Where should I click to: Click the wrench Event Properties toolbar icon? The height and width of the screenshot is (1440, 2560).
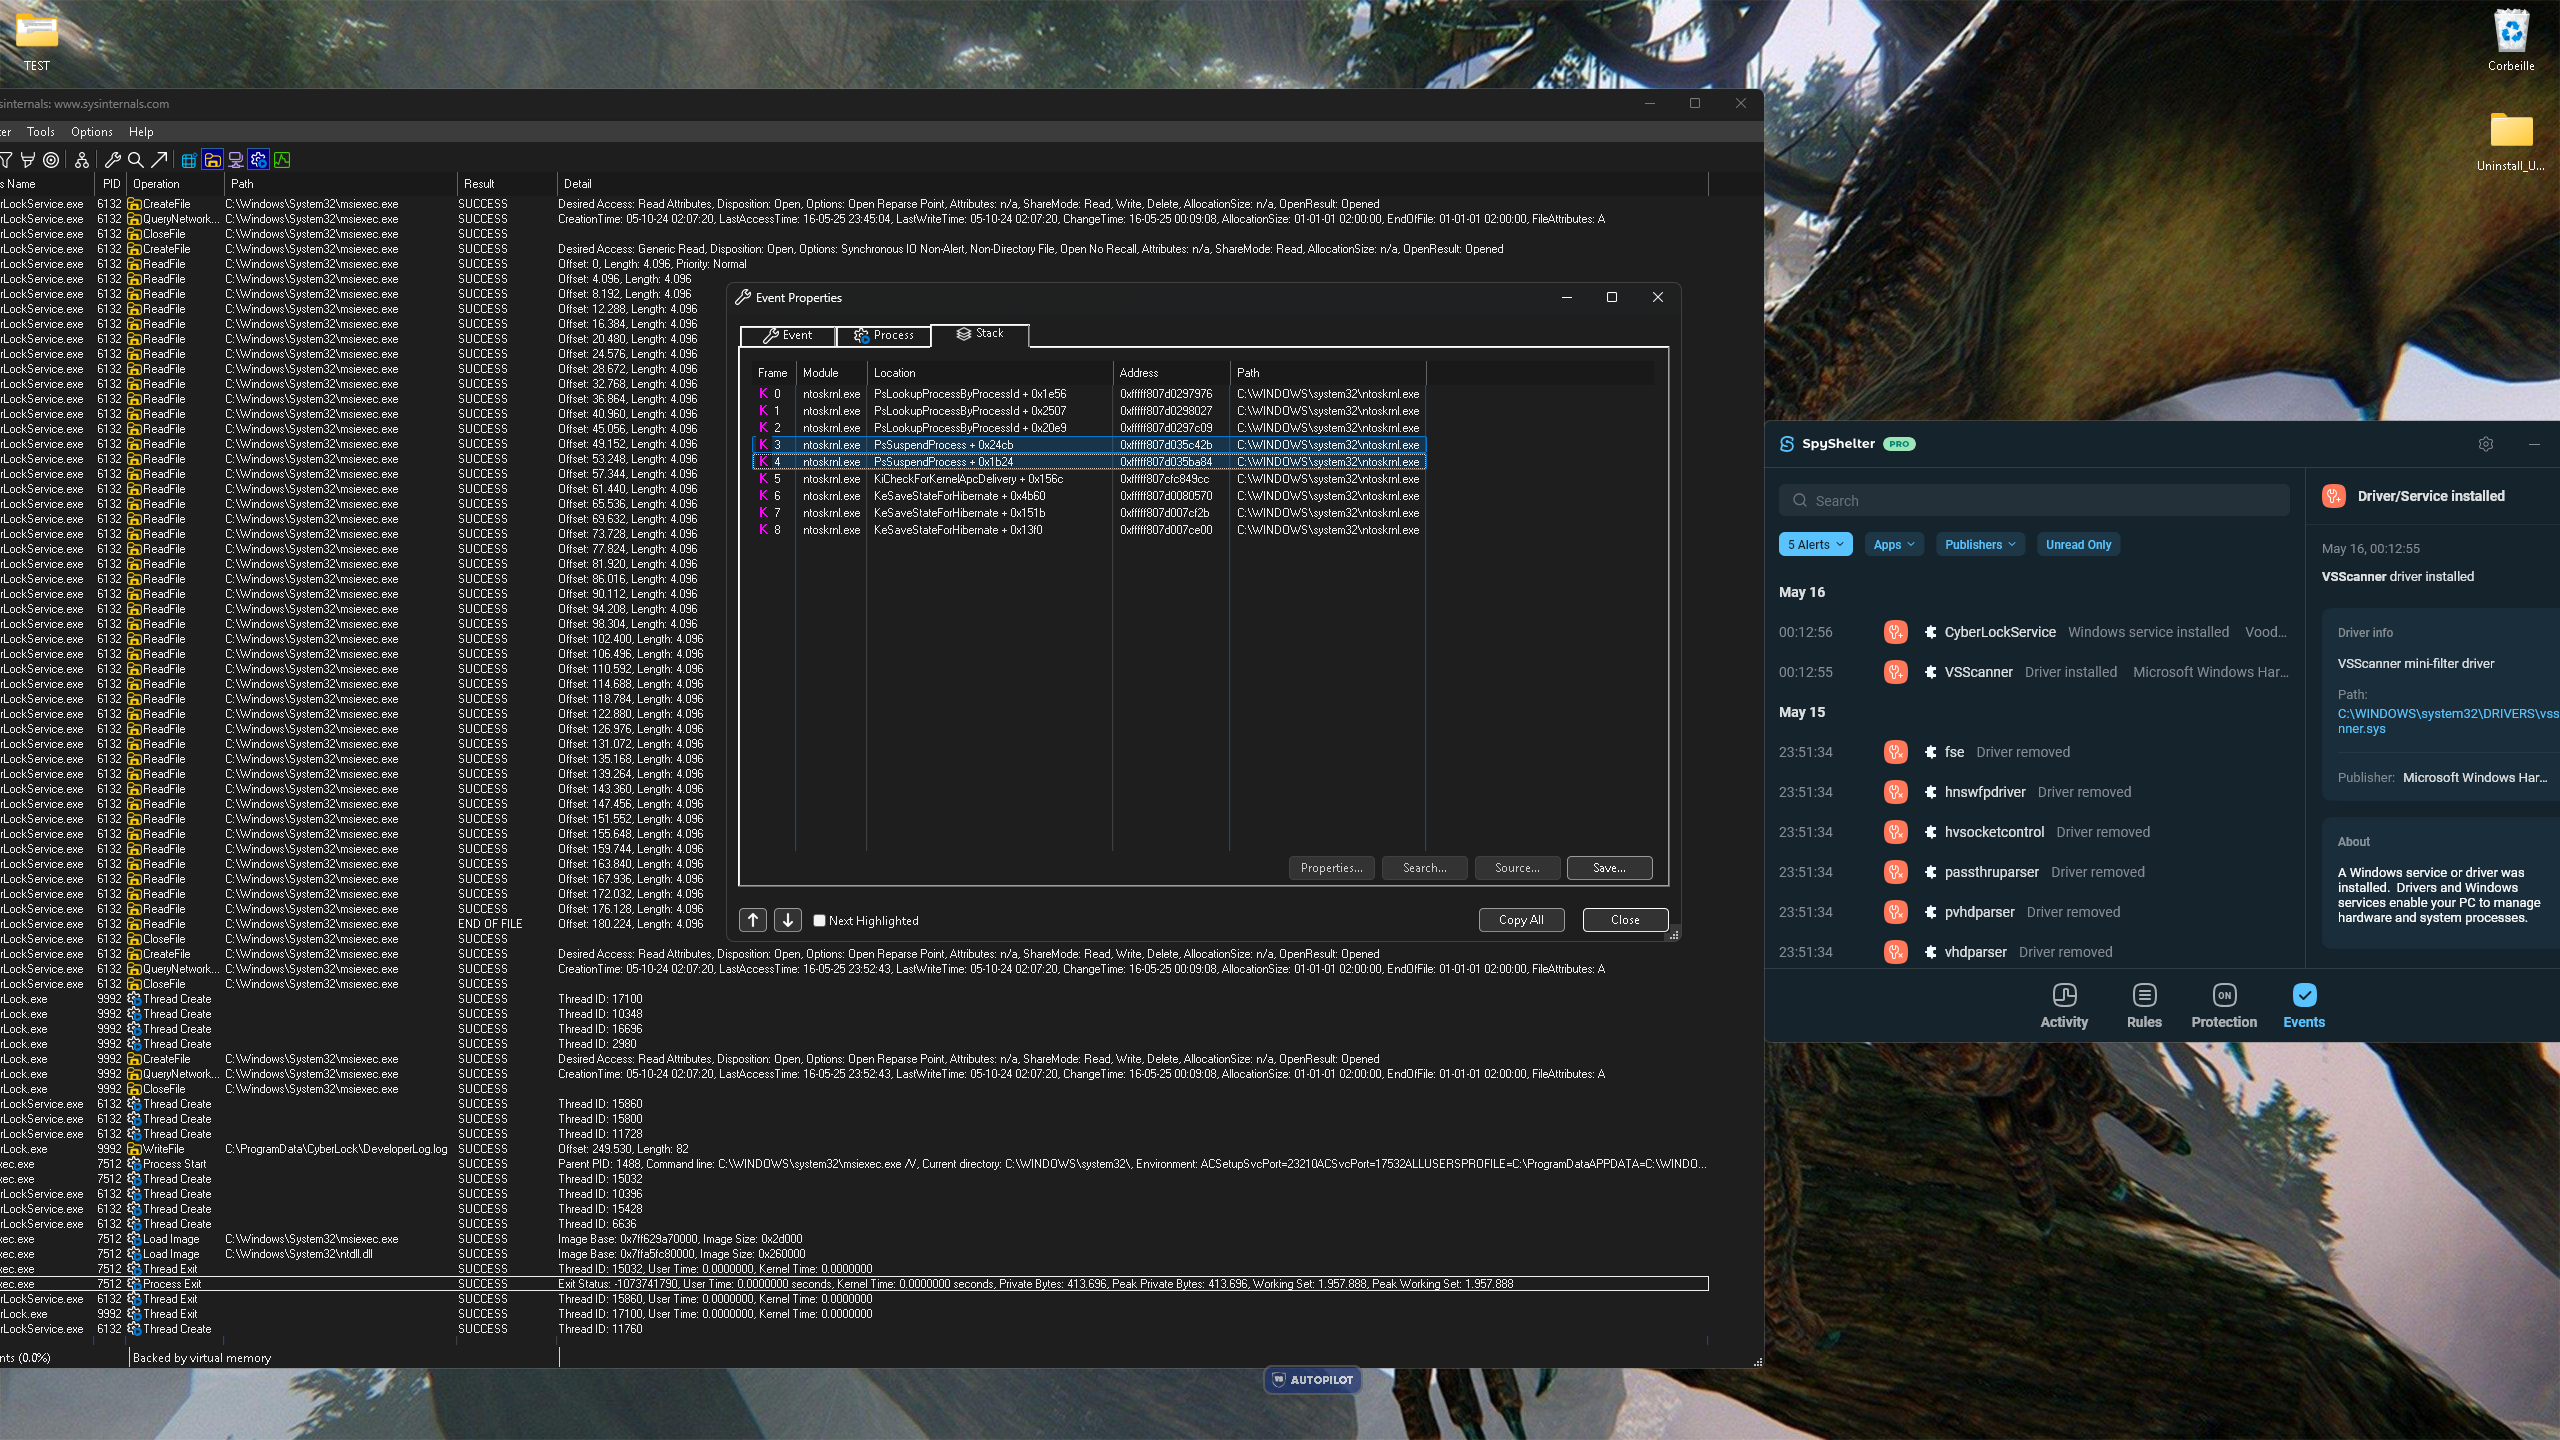112,160
